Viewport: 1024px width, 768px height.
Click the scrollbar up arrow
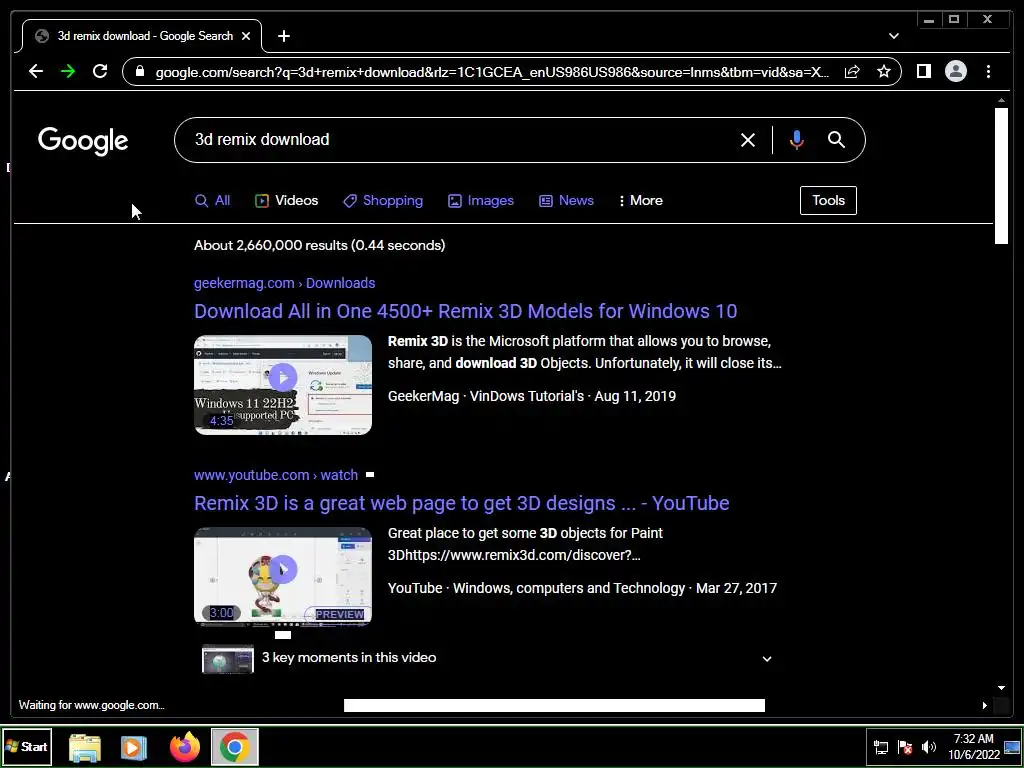(x=1001, y=100)
